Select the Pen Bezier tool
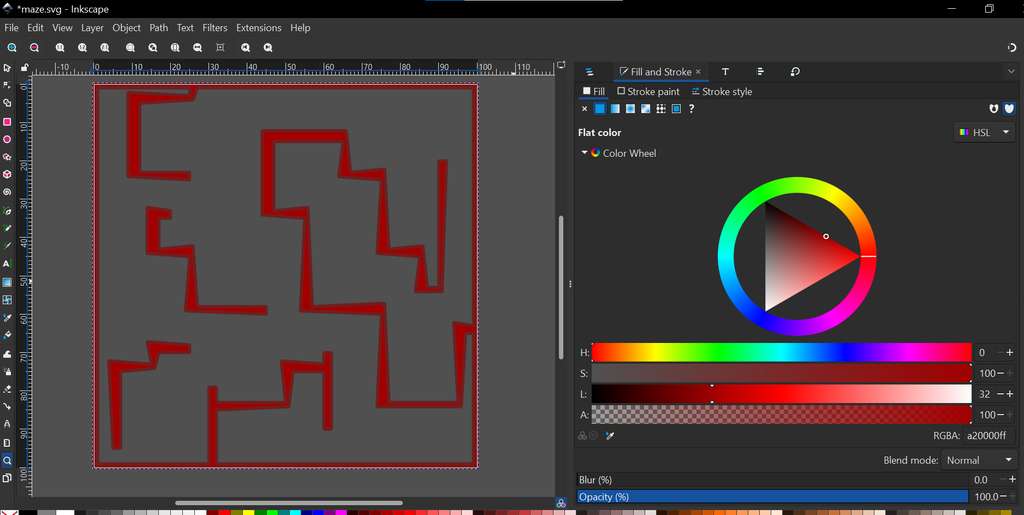1024x515 pixels. coord(7,211)
